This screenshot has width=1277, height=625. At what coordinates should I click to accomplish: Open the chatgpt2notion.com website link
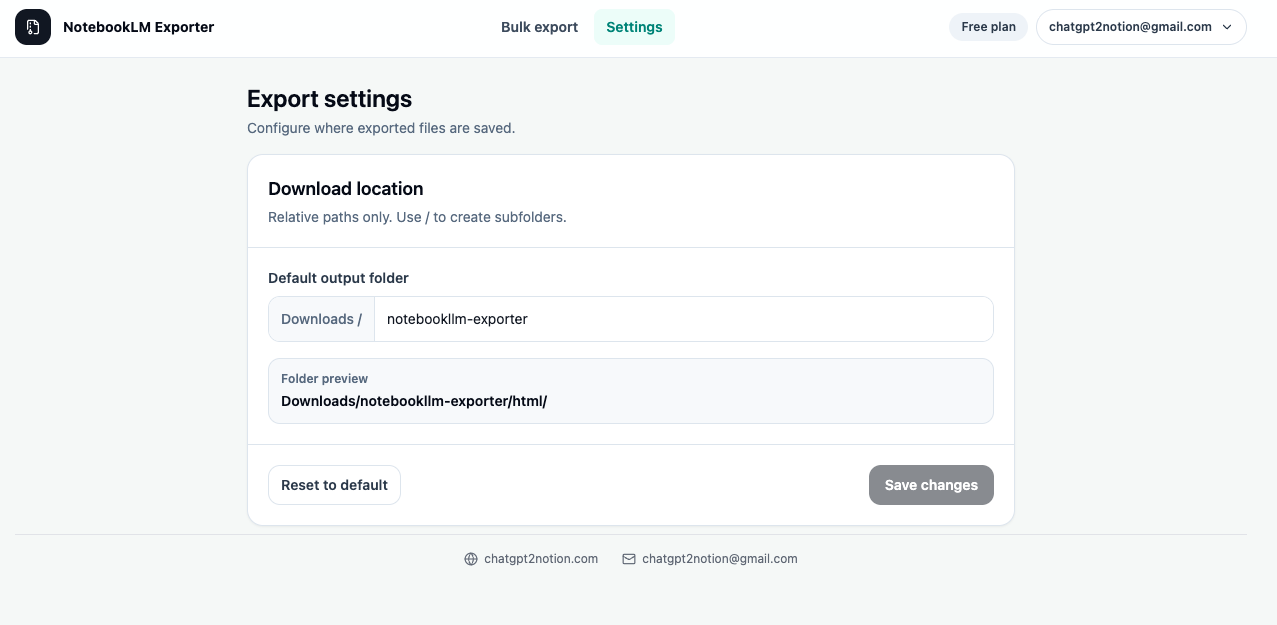tap(541, 559)
